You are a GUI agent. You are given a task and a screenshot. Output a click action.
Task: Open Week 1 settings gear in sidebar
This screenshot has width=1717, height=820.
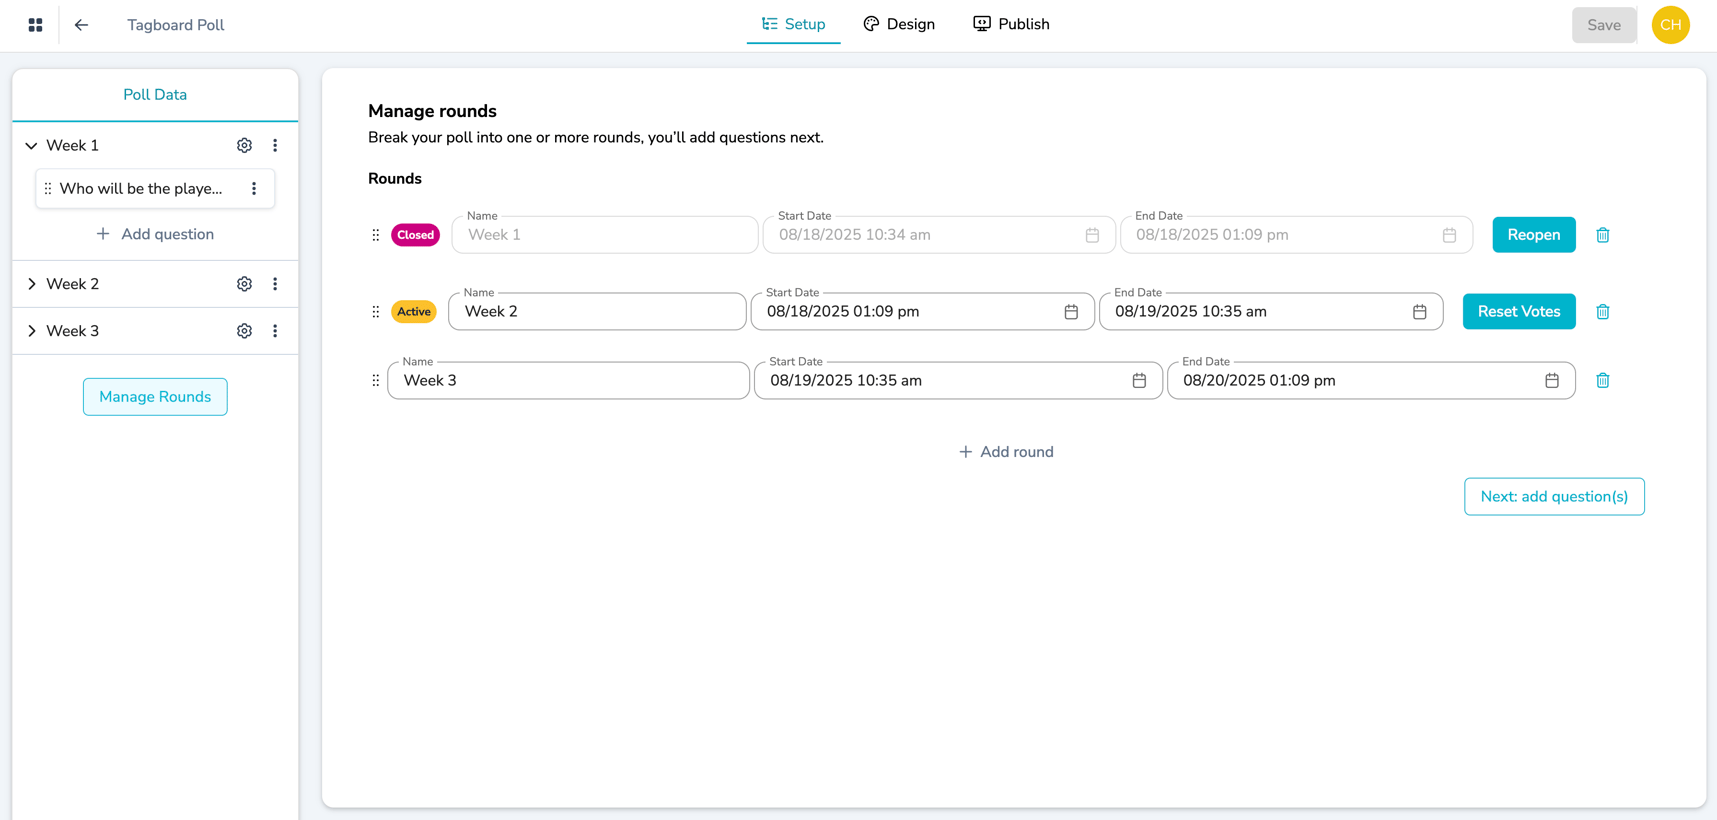tap(244, 145)
